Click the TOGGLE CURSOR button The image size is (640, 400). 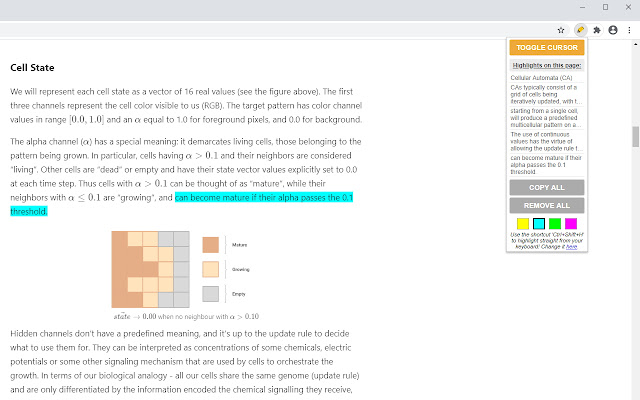click(x=547, y=47)
